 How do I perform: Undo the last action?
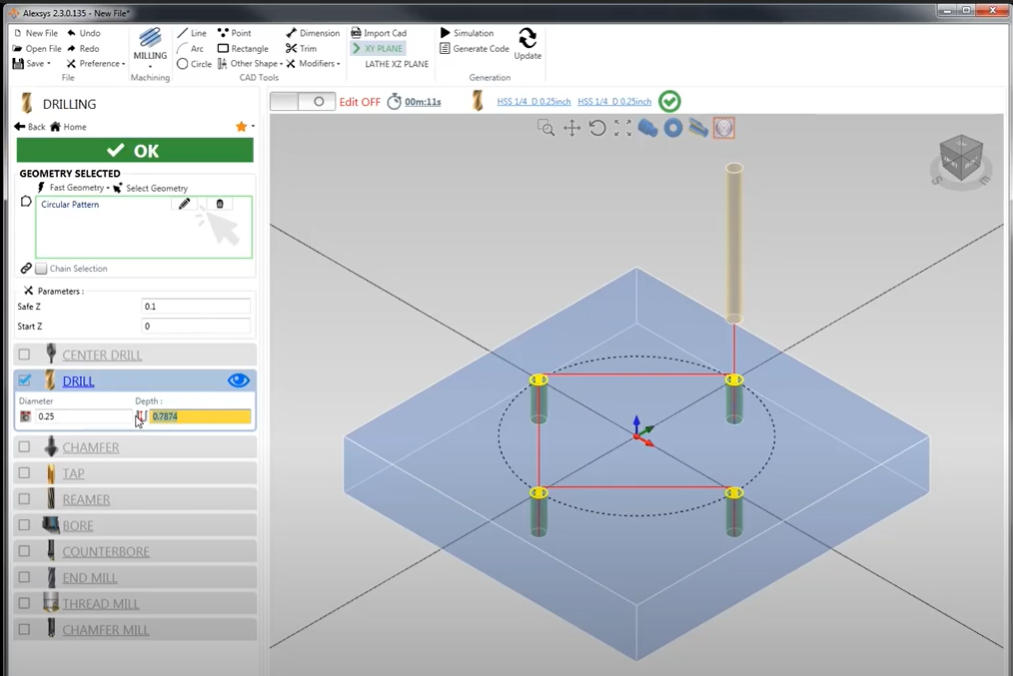pos(84,33)
